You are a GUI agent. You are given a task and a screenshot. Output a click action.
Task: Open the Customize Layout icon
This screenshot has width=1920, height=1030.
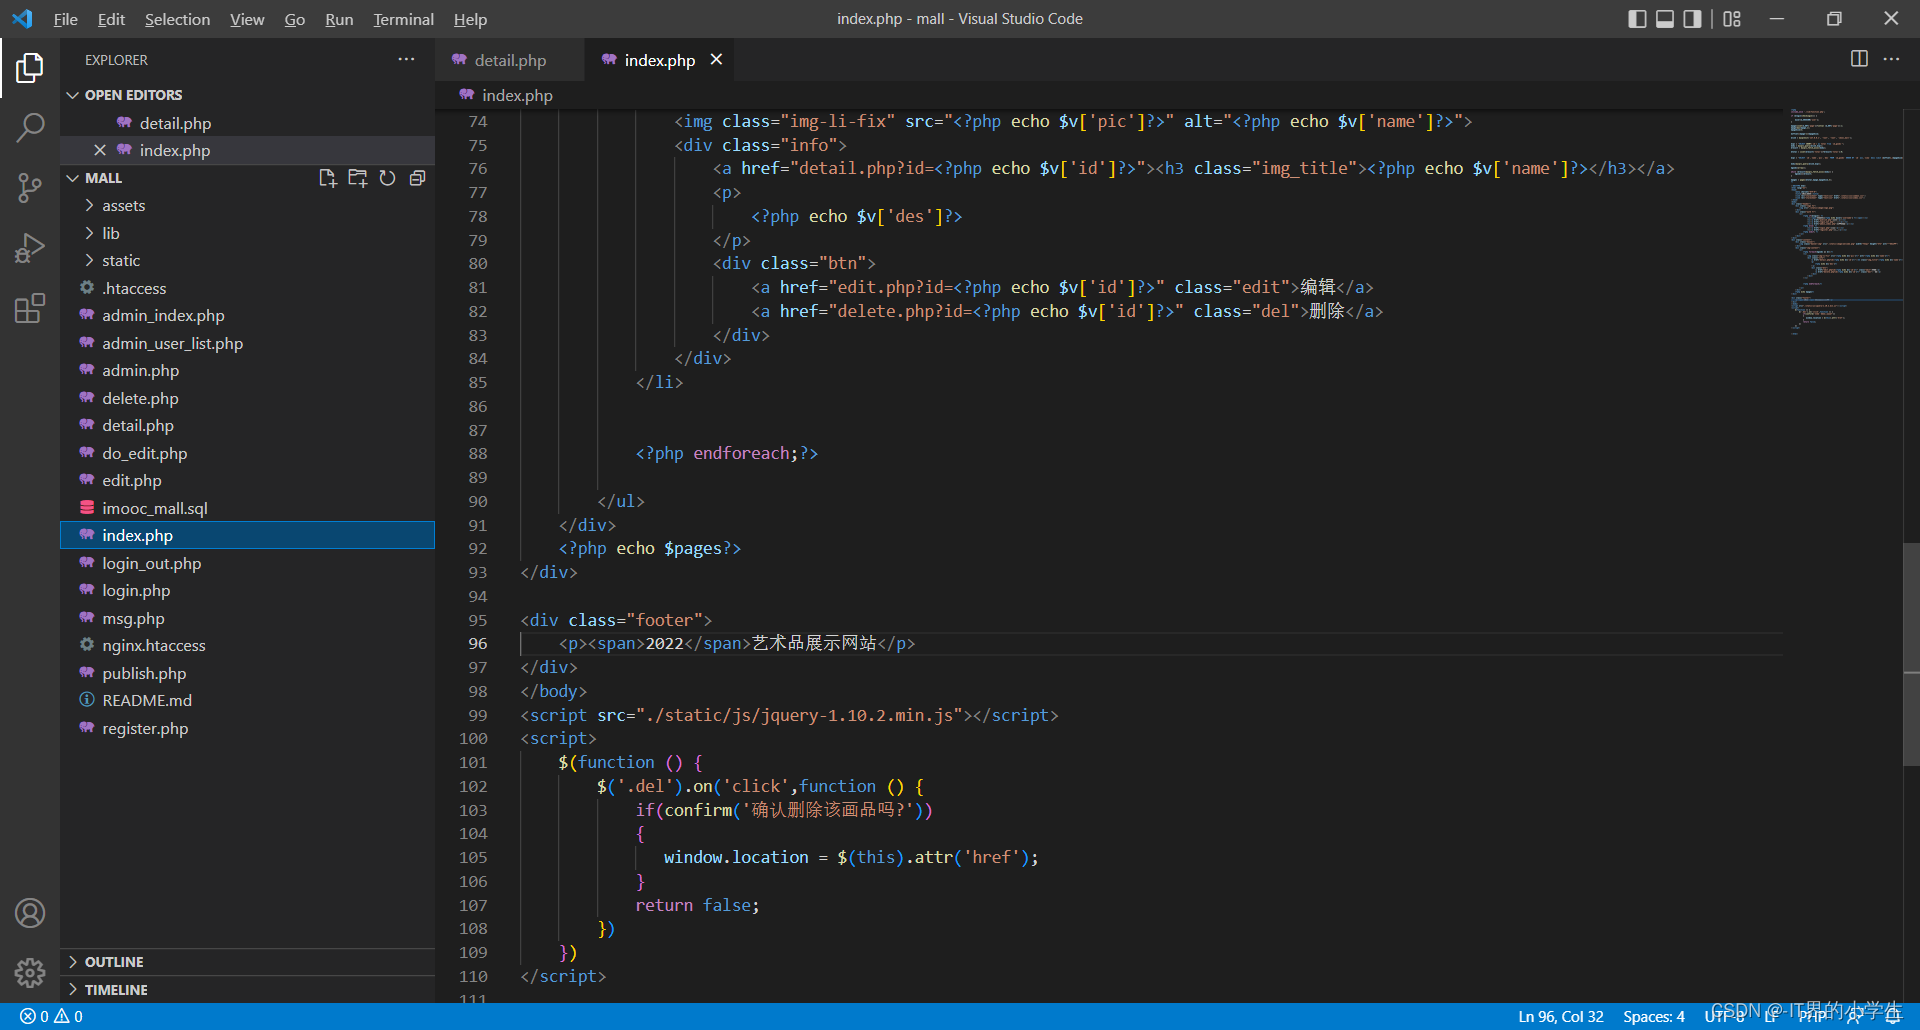[x=1732, y=19]
